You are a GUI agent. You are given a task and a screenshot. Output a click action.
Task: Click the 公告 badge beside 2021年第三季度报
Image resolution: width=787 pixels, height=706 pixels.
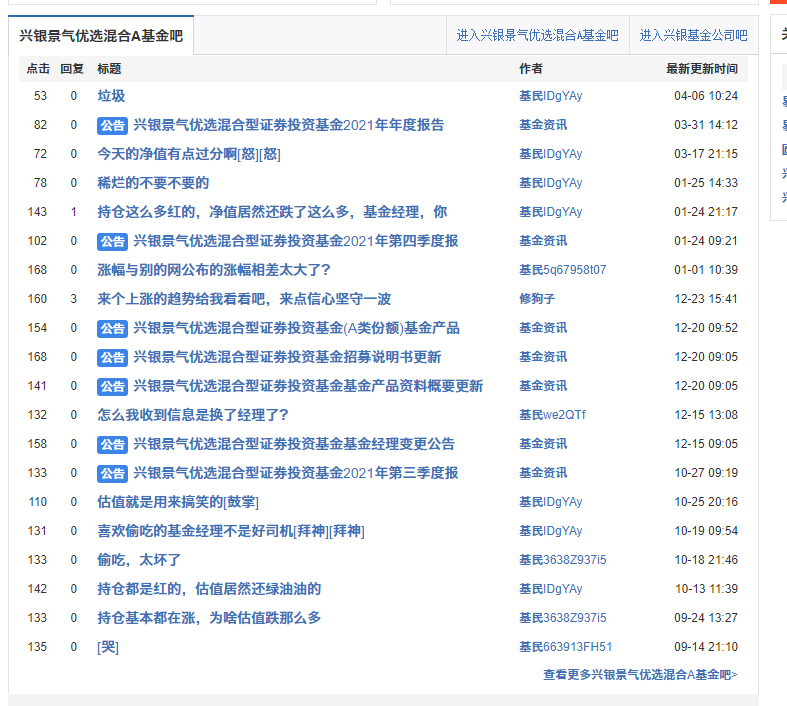[112, 474]
